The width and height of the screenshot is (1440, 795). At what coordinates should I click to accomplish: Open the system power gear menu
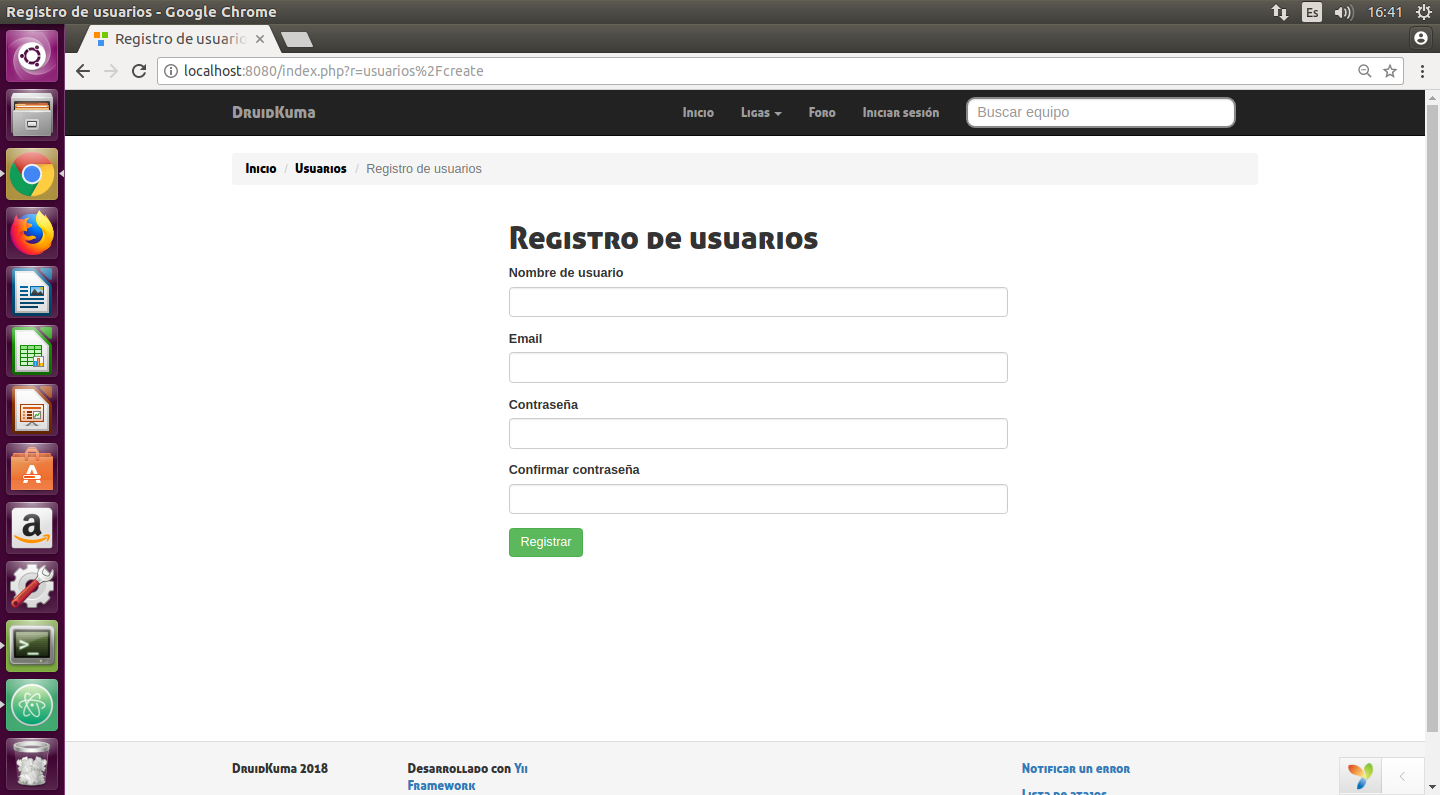[x=1424, y=12]
